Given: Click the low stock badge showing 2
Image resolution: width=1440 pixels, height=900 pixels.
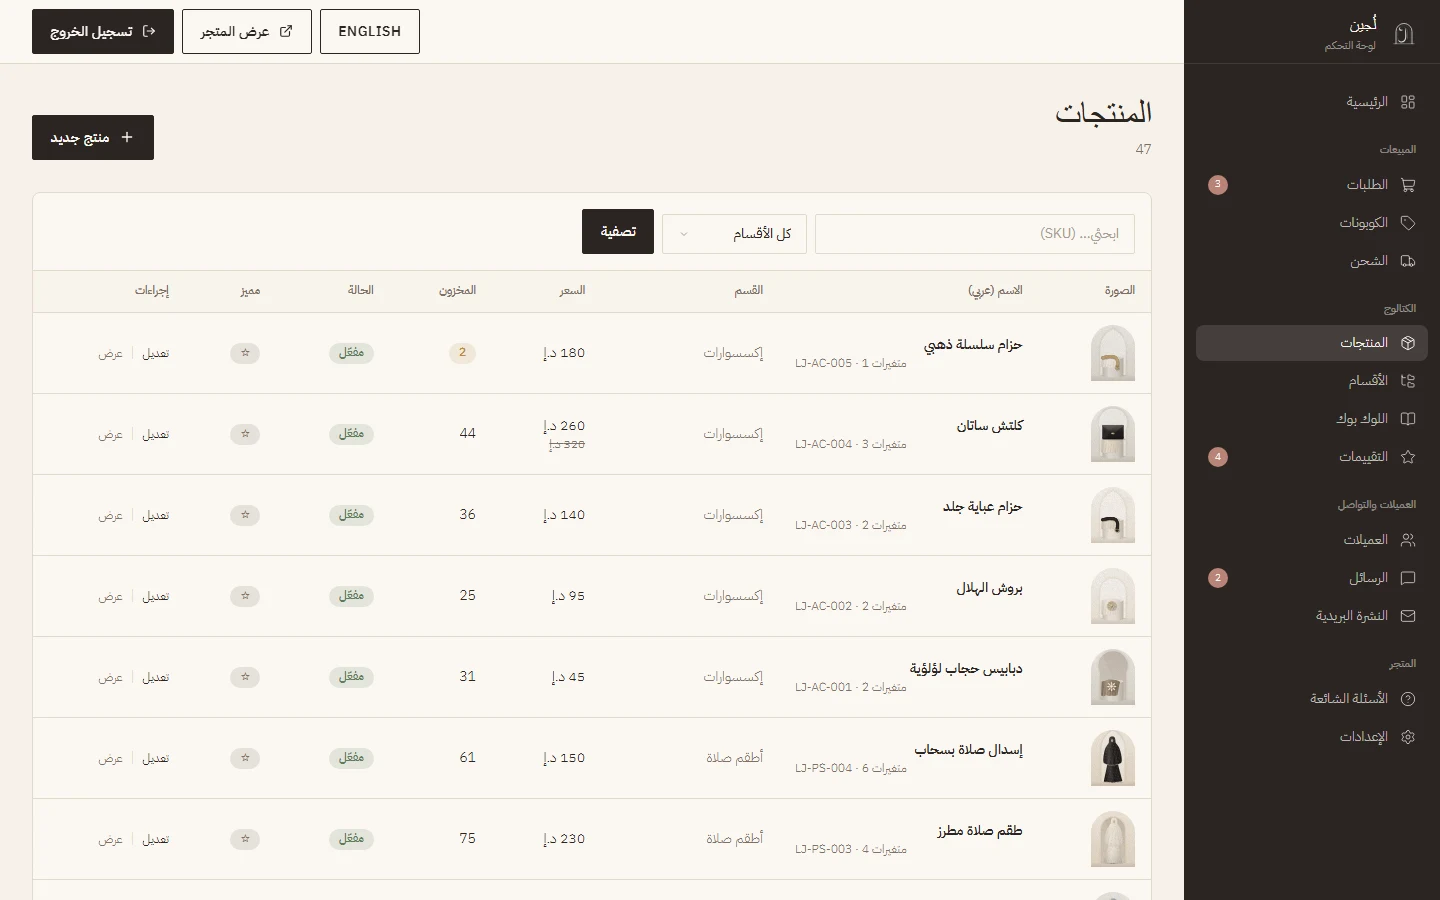Looking at the screenshot, I should pos(462,353).
